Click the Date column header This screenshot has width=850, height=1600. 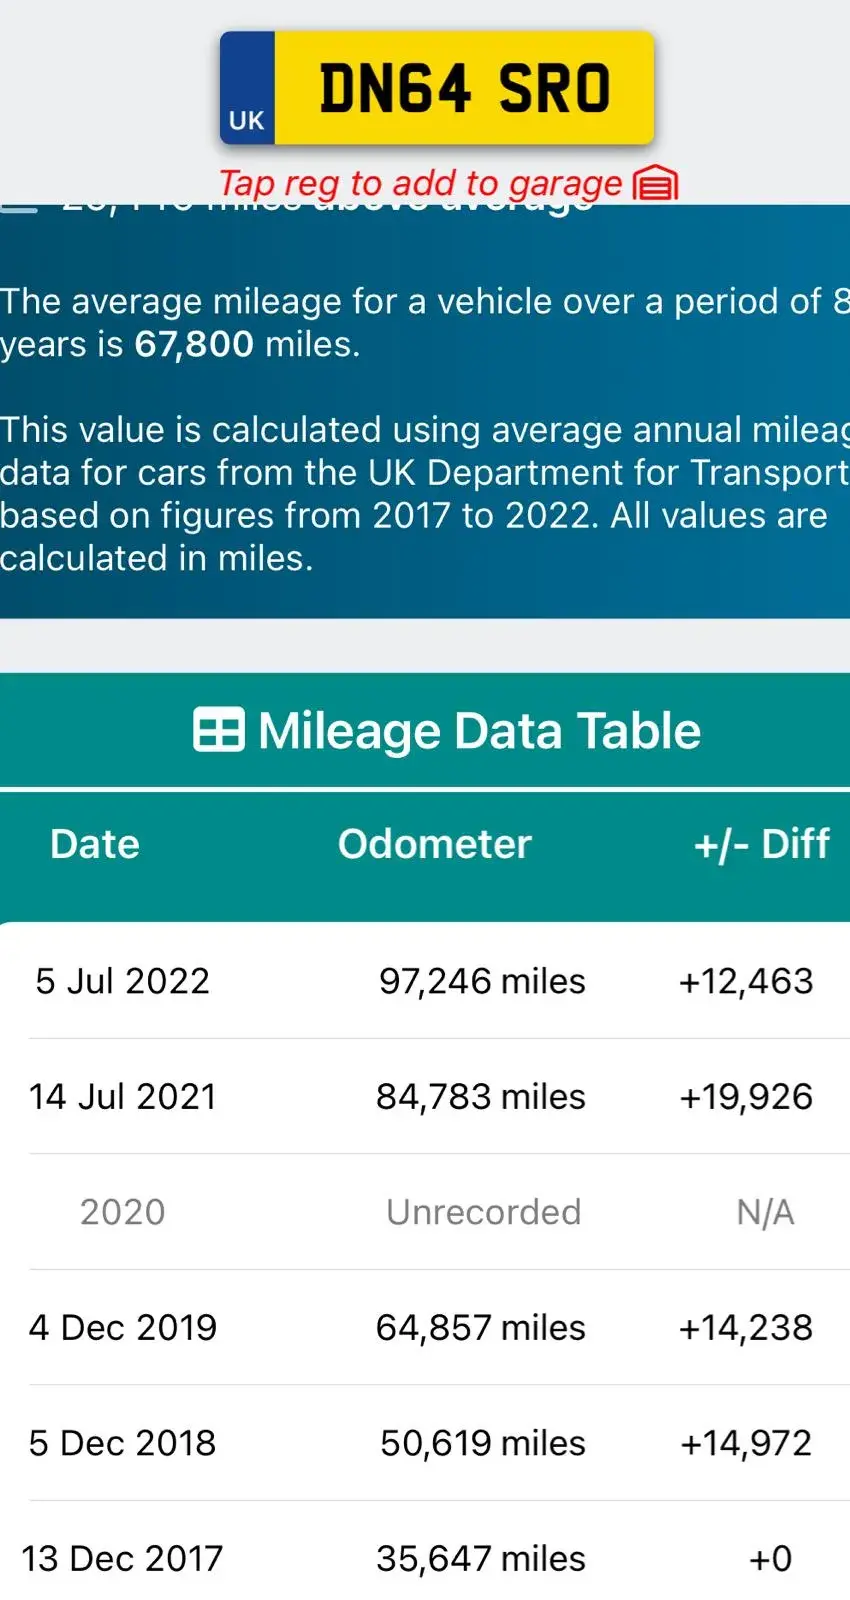pos(95,844)
